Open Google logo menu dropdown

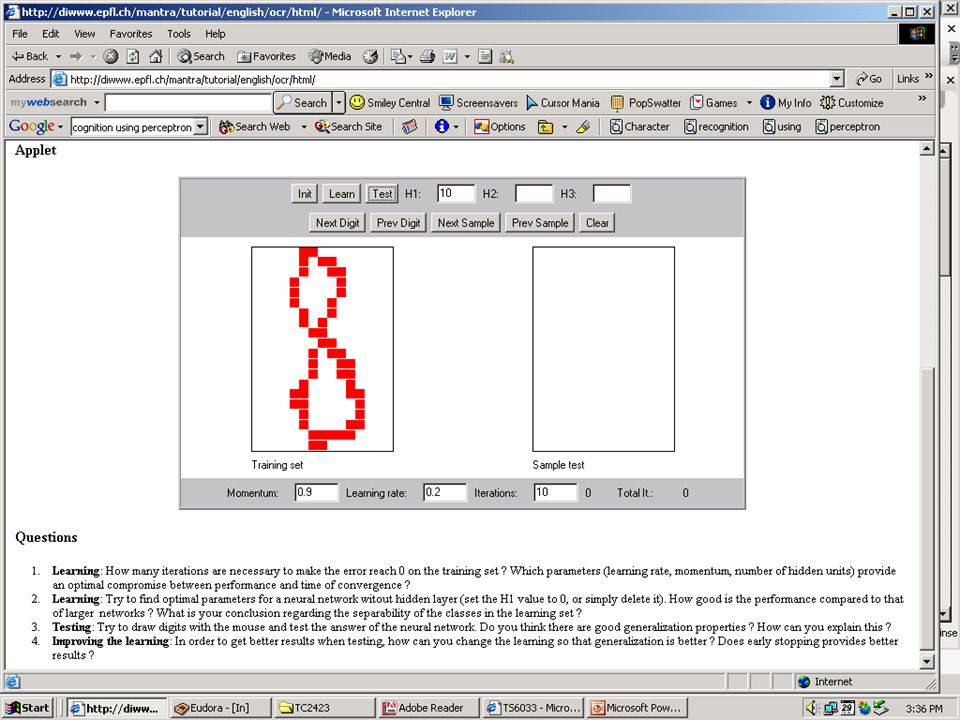coord(60,127)
